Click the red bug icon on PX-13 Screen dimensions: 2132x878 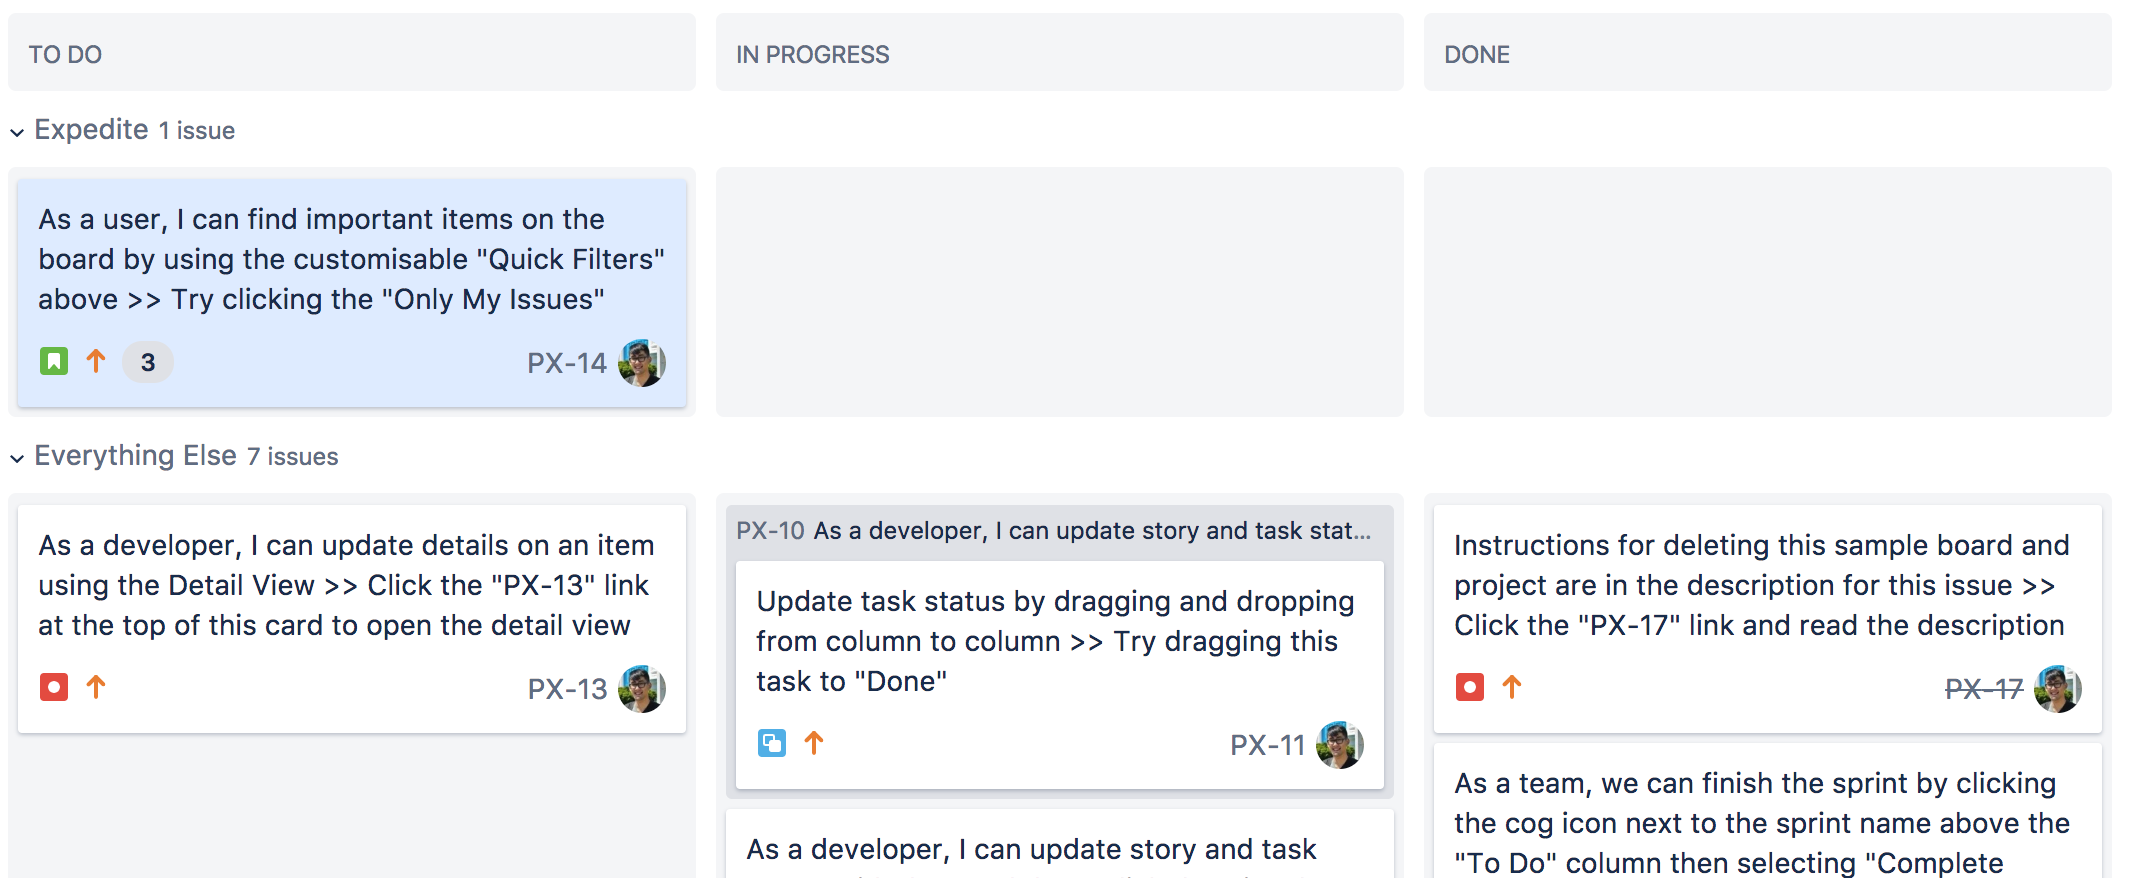(54, 687)
